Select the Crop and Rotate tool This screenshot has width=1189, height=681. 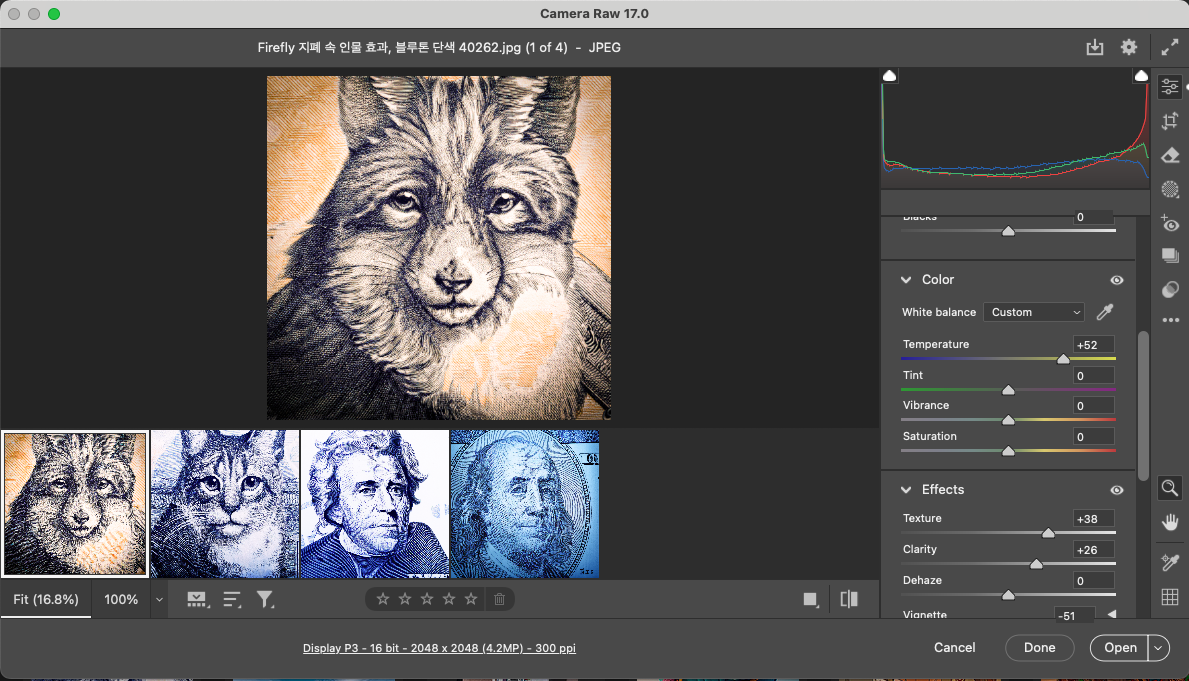coord(1170,121)
